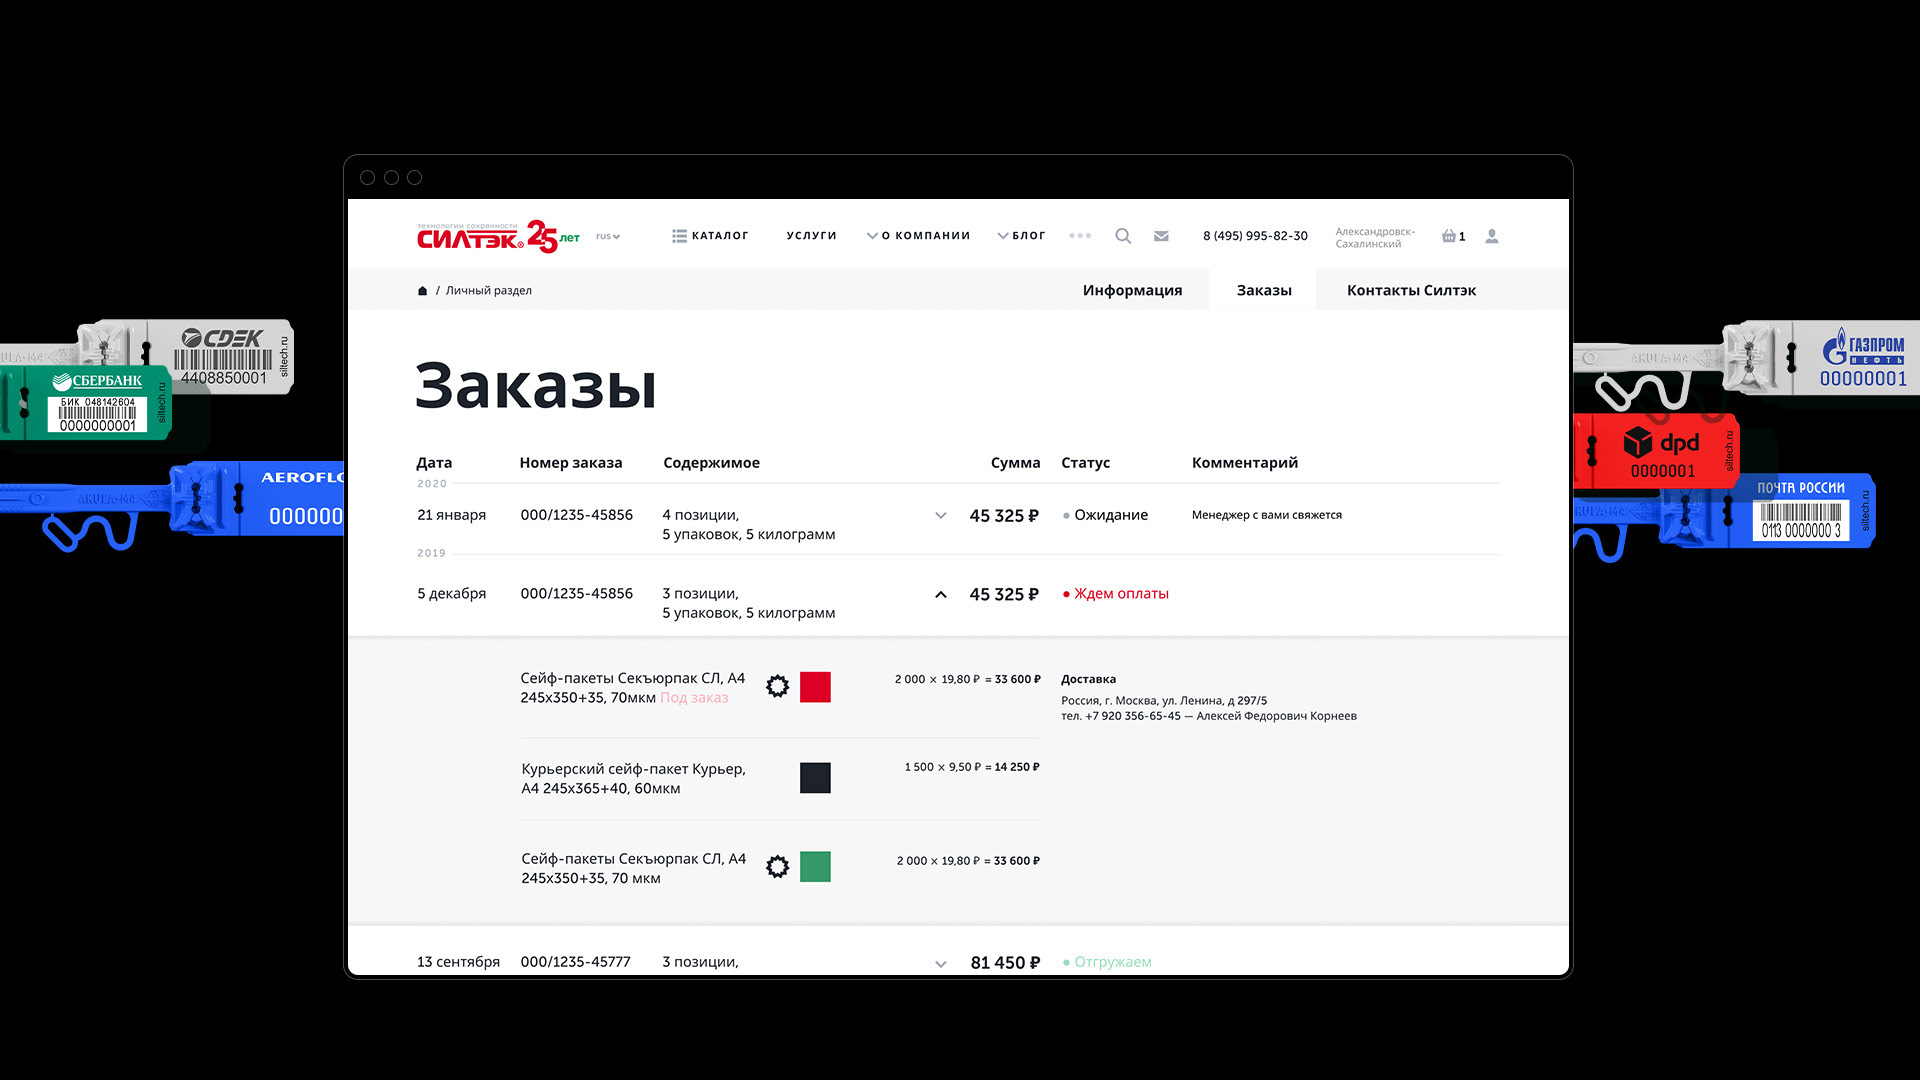The width and height of the screenshot is (1920, 1080).
Task: Open the Catalog menu
Action: (x=710, y=236)
